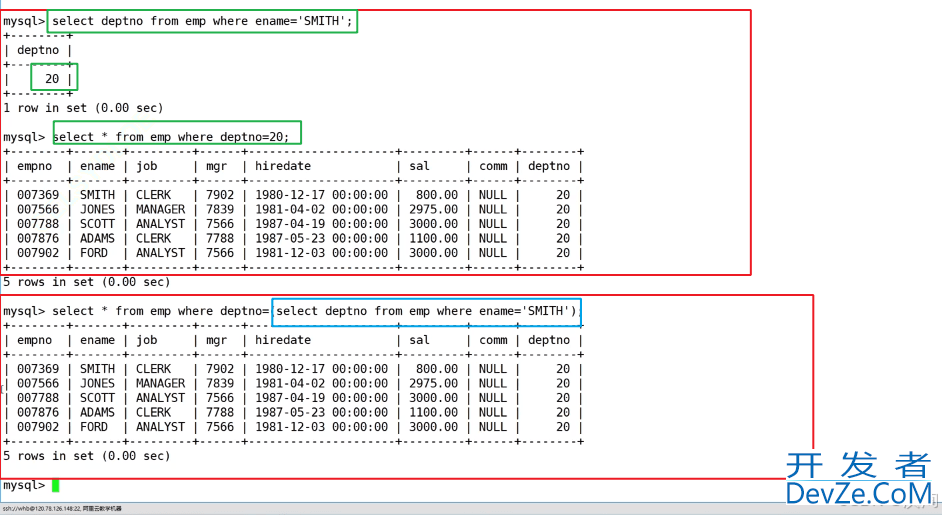Click mgr 7839 in the deptno=20 query result
The width and height of the screenshot is (942, 515).
220,210
